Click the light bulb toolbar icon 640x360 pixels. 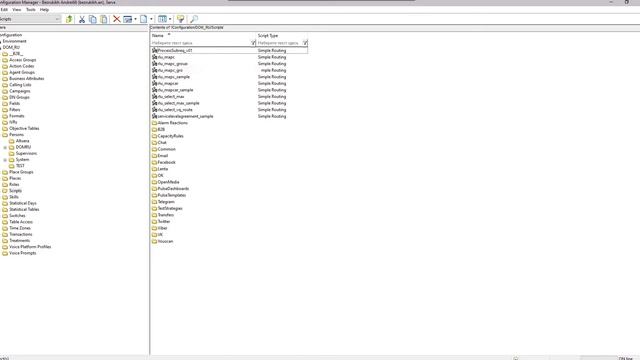(x=180, y=19)
